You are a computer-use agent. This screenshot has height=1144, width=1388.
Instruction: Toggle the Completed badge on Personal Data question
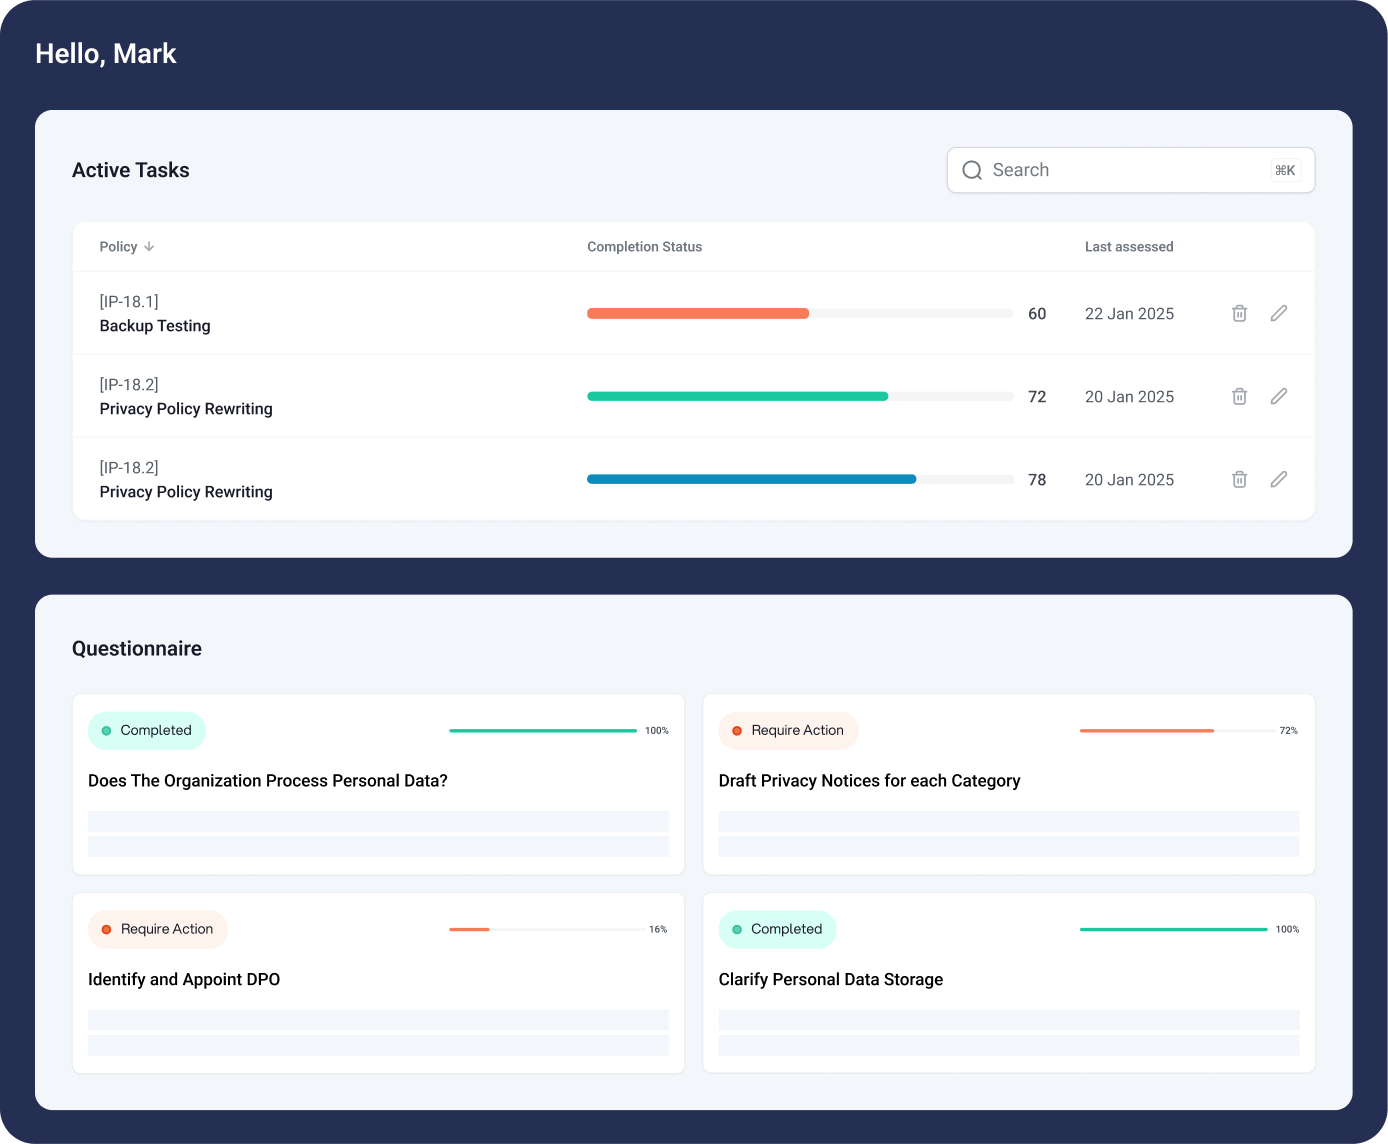[147, 730]
